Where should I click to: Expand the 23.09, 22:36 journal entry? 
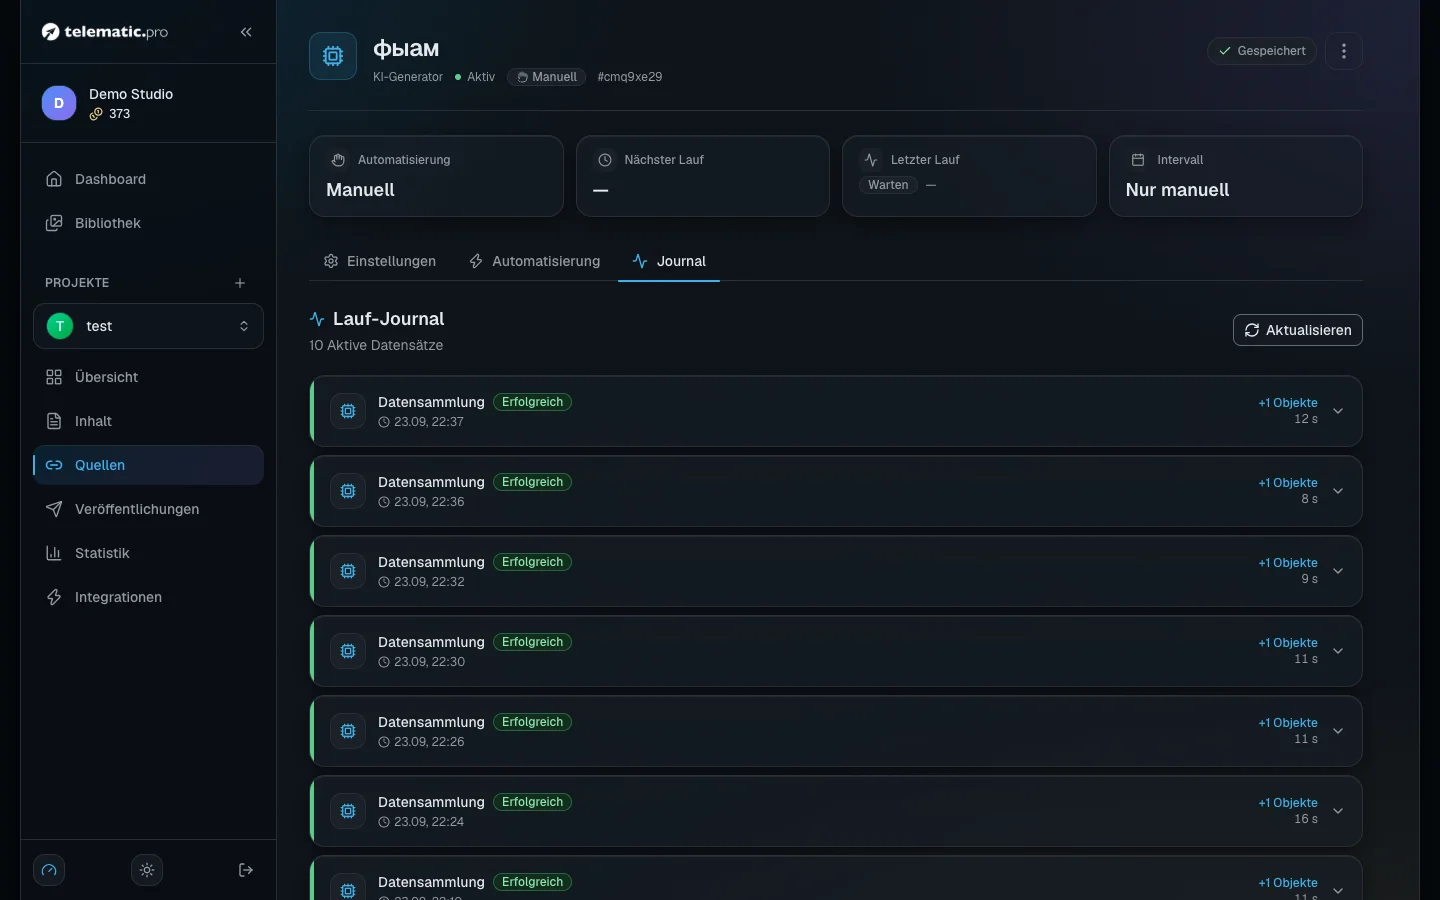[x=1338, y=491]
